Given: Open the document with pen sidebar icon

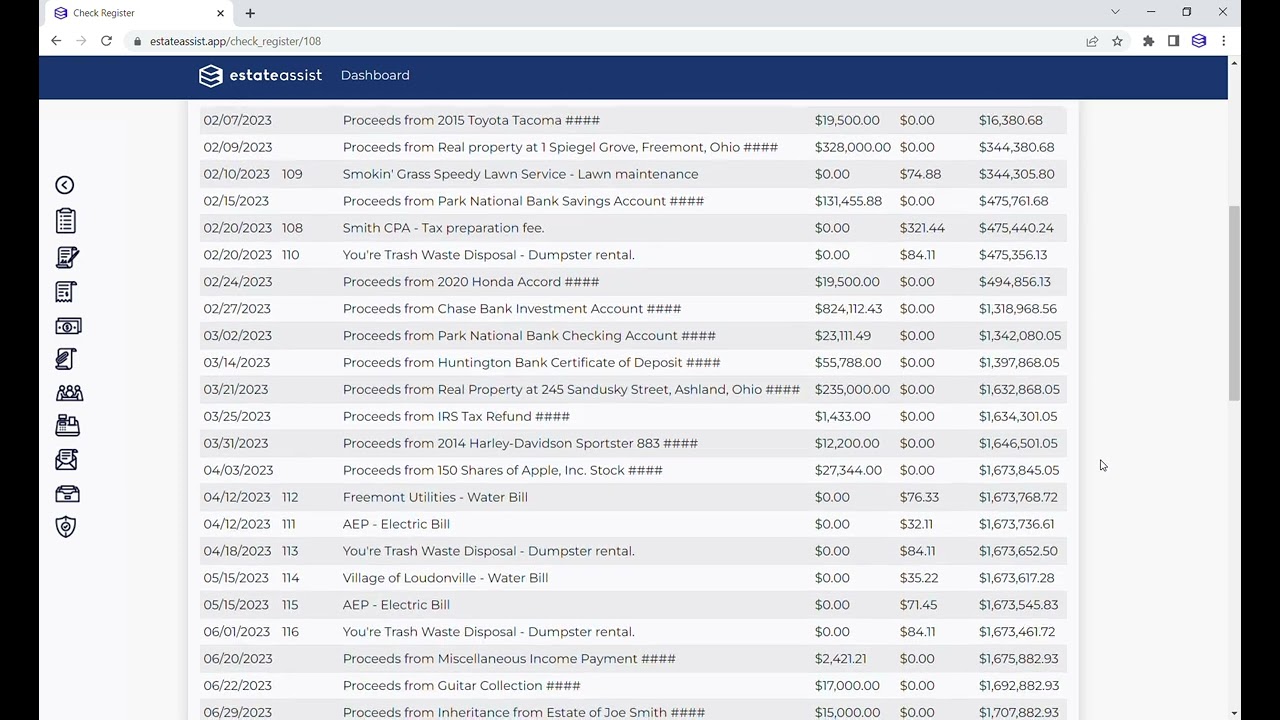Looking at the screenshot, I should click(67, 257).
